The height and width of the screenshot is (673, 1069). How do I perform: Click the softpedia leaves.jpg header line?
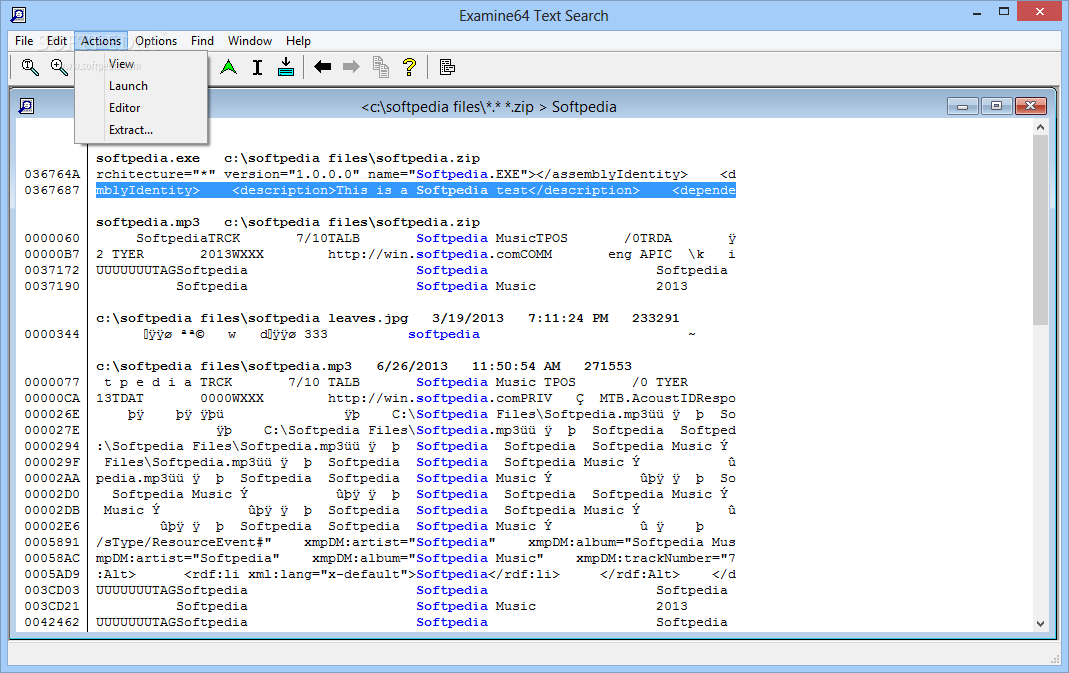387,318
